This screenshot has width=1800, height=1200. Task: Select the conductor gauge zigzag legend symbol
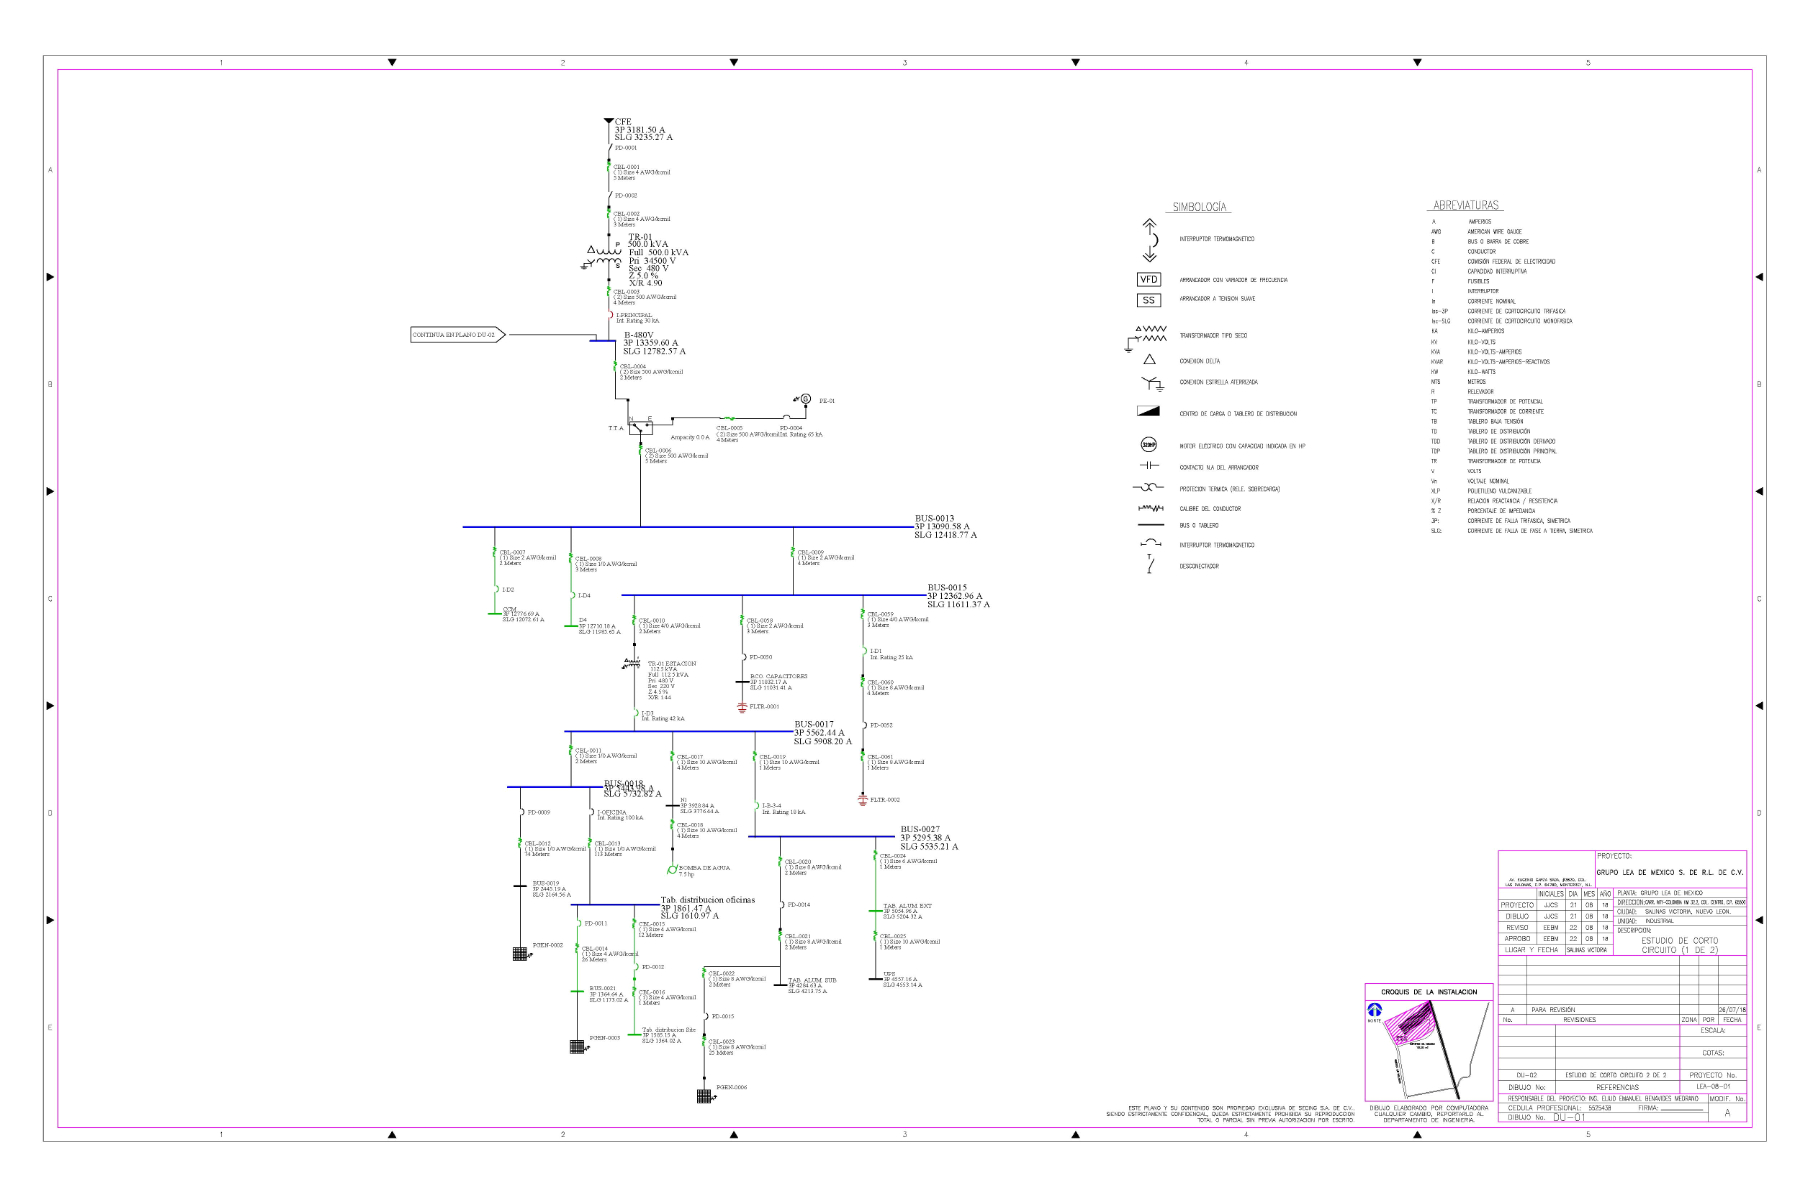[1149, 508]
